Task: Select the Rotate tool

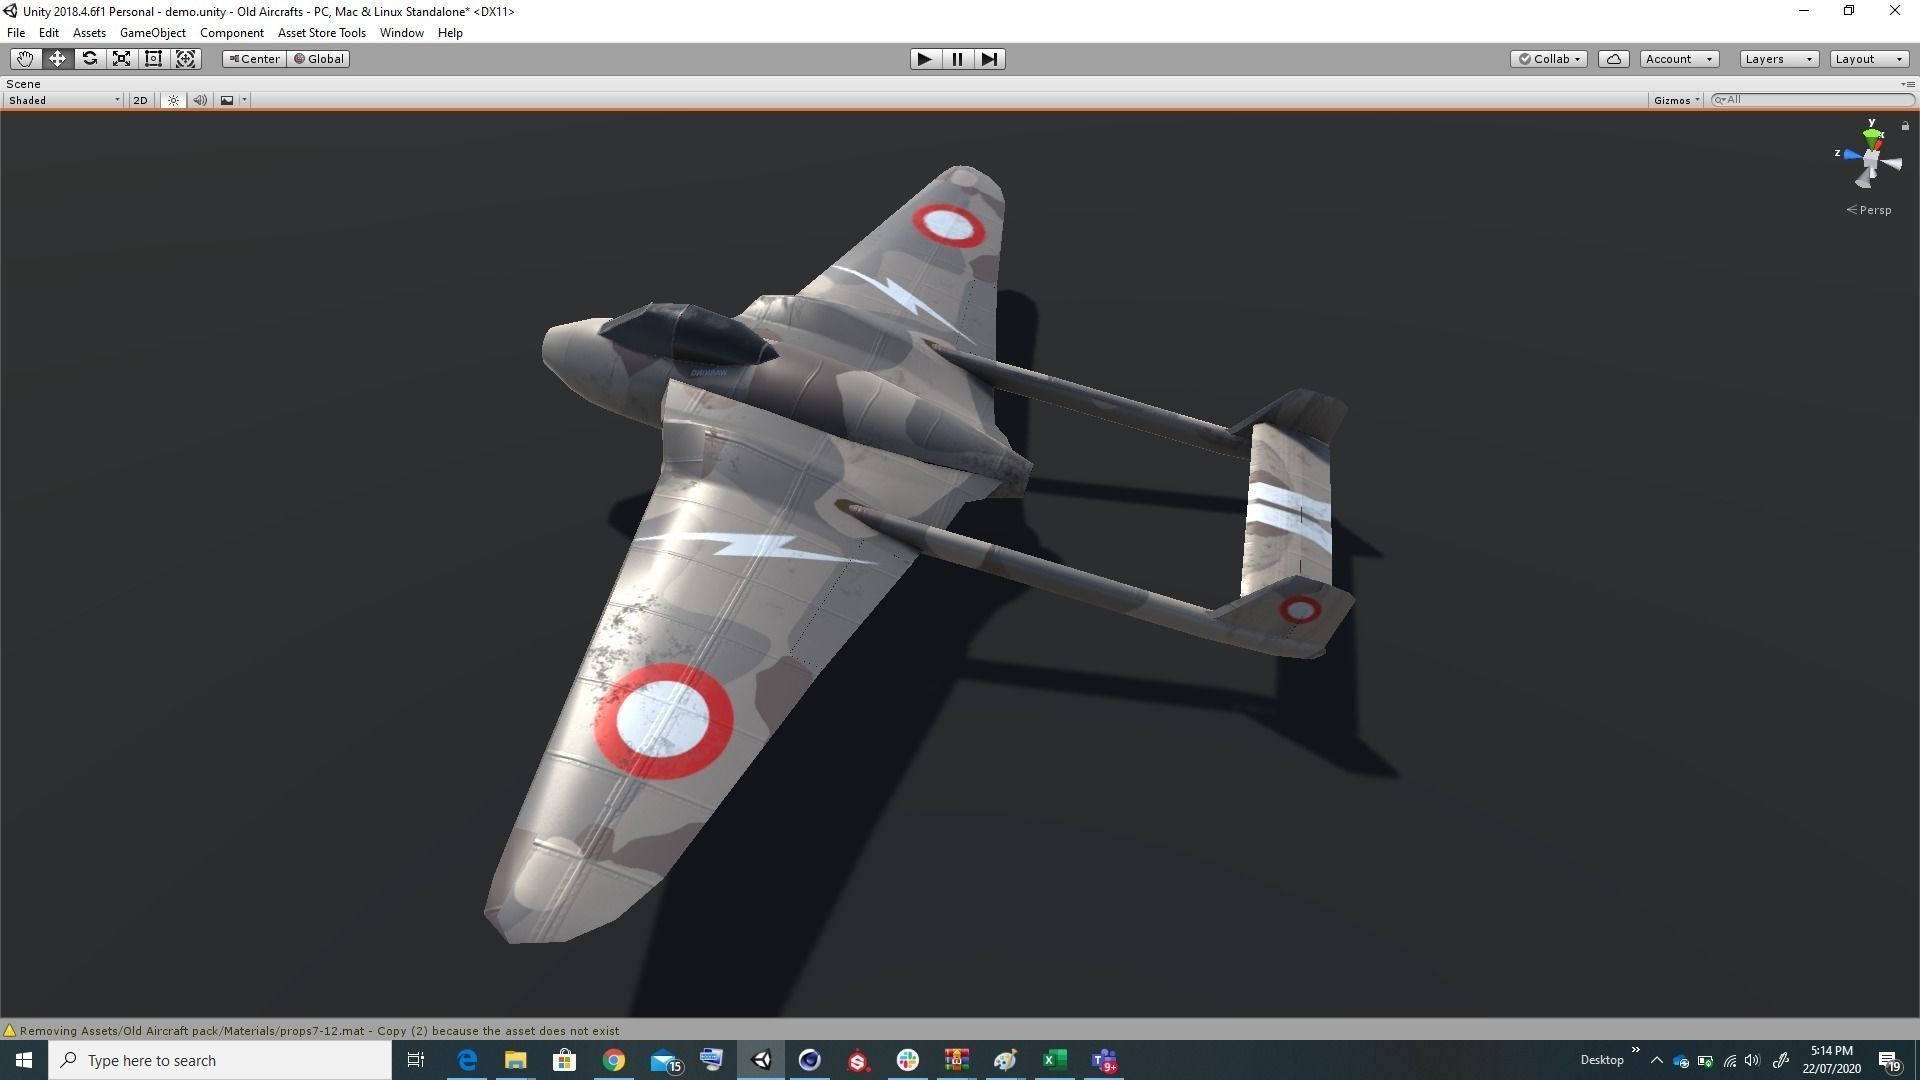Action: [x=89, y=59]
